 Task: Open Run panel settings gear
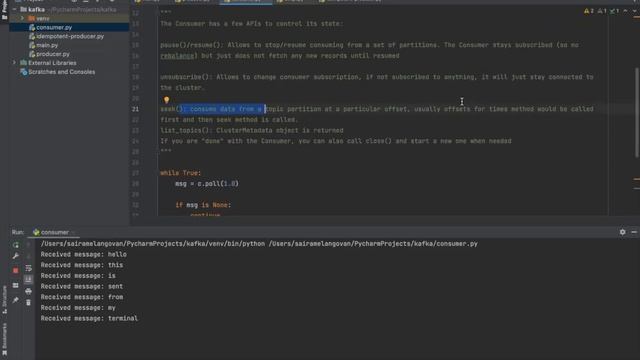tap(622, 232)
